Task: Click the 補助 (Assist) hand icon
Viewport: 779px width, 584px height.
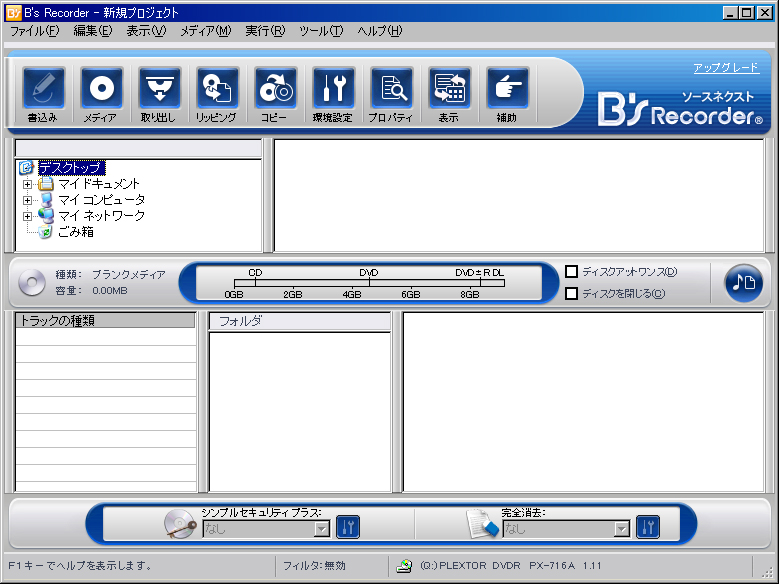Action: (x=507, y=90)
